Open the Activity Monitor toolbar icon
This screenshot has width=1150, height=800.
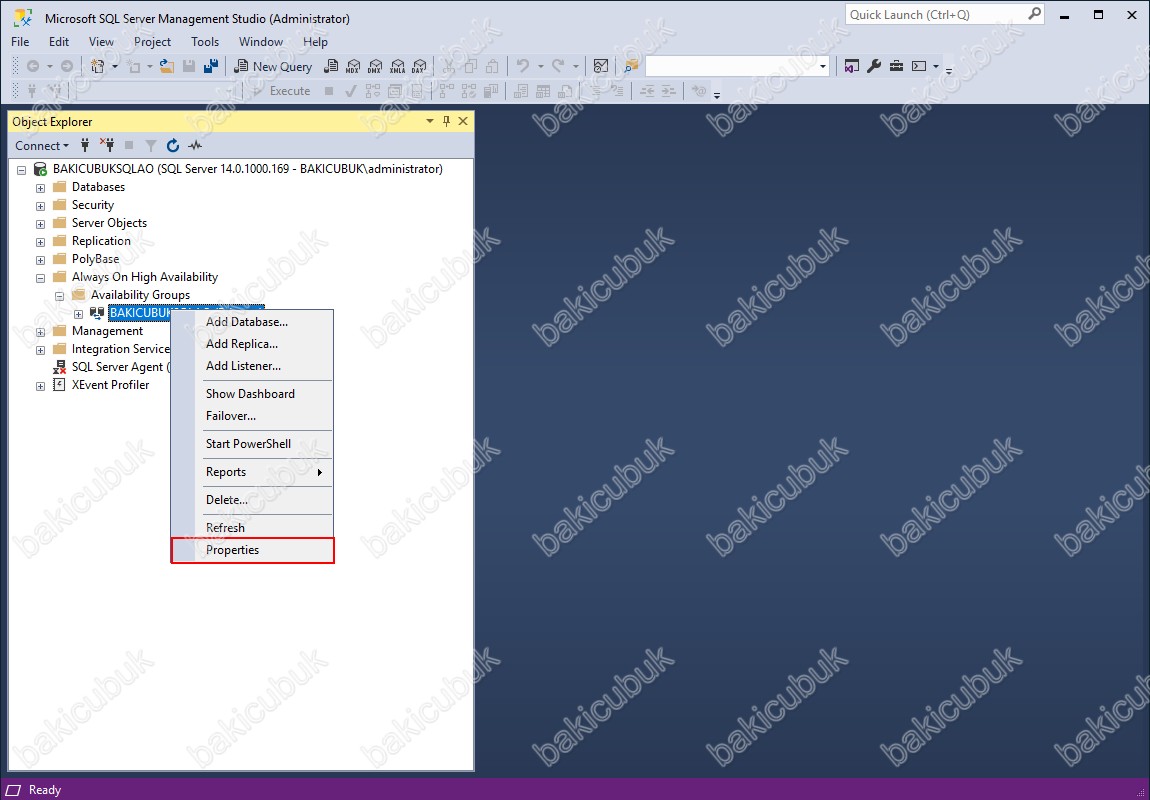click(601, 66)
